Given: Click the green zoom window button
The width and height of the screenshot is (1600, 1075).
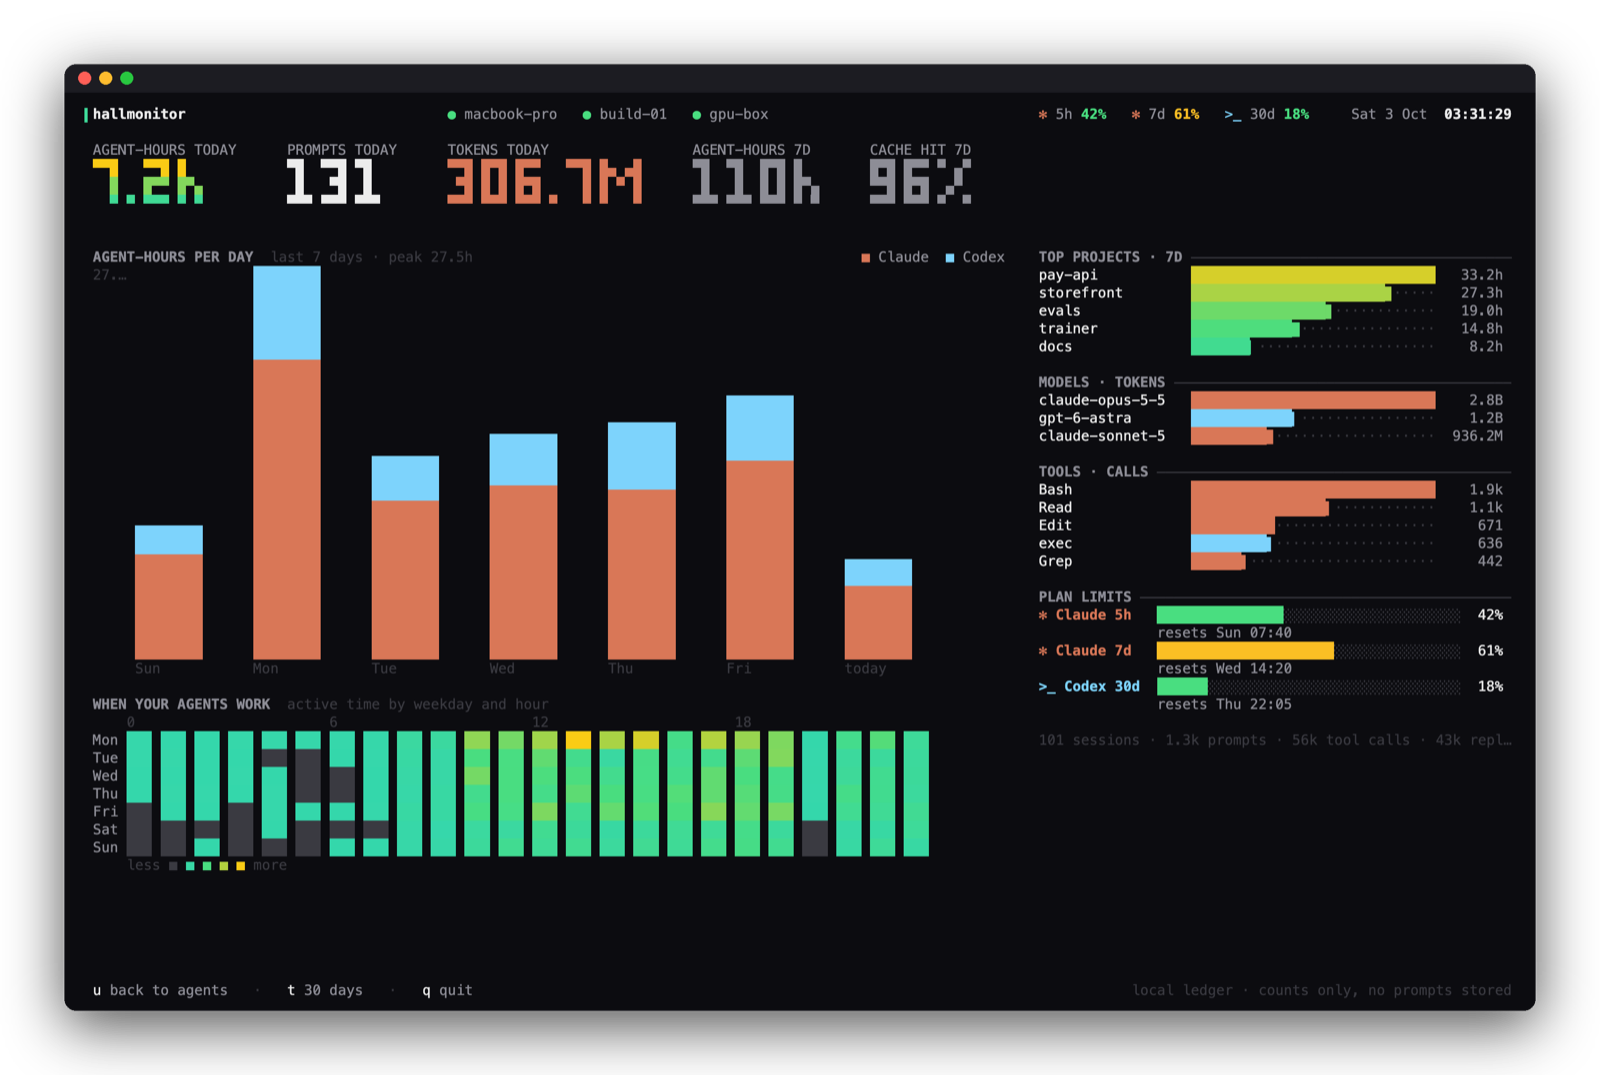Looking at the screenshot, I should [127, 78].
